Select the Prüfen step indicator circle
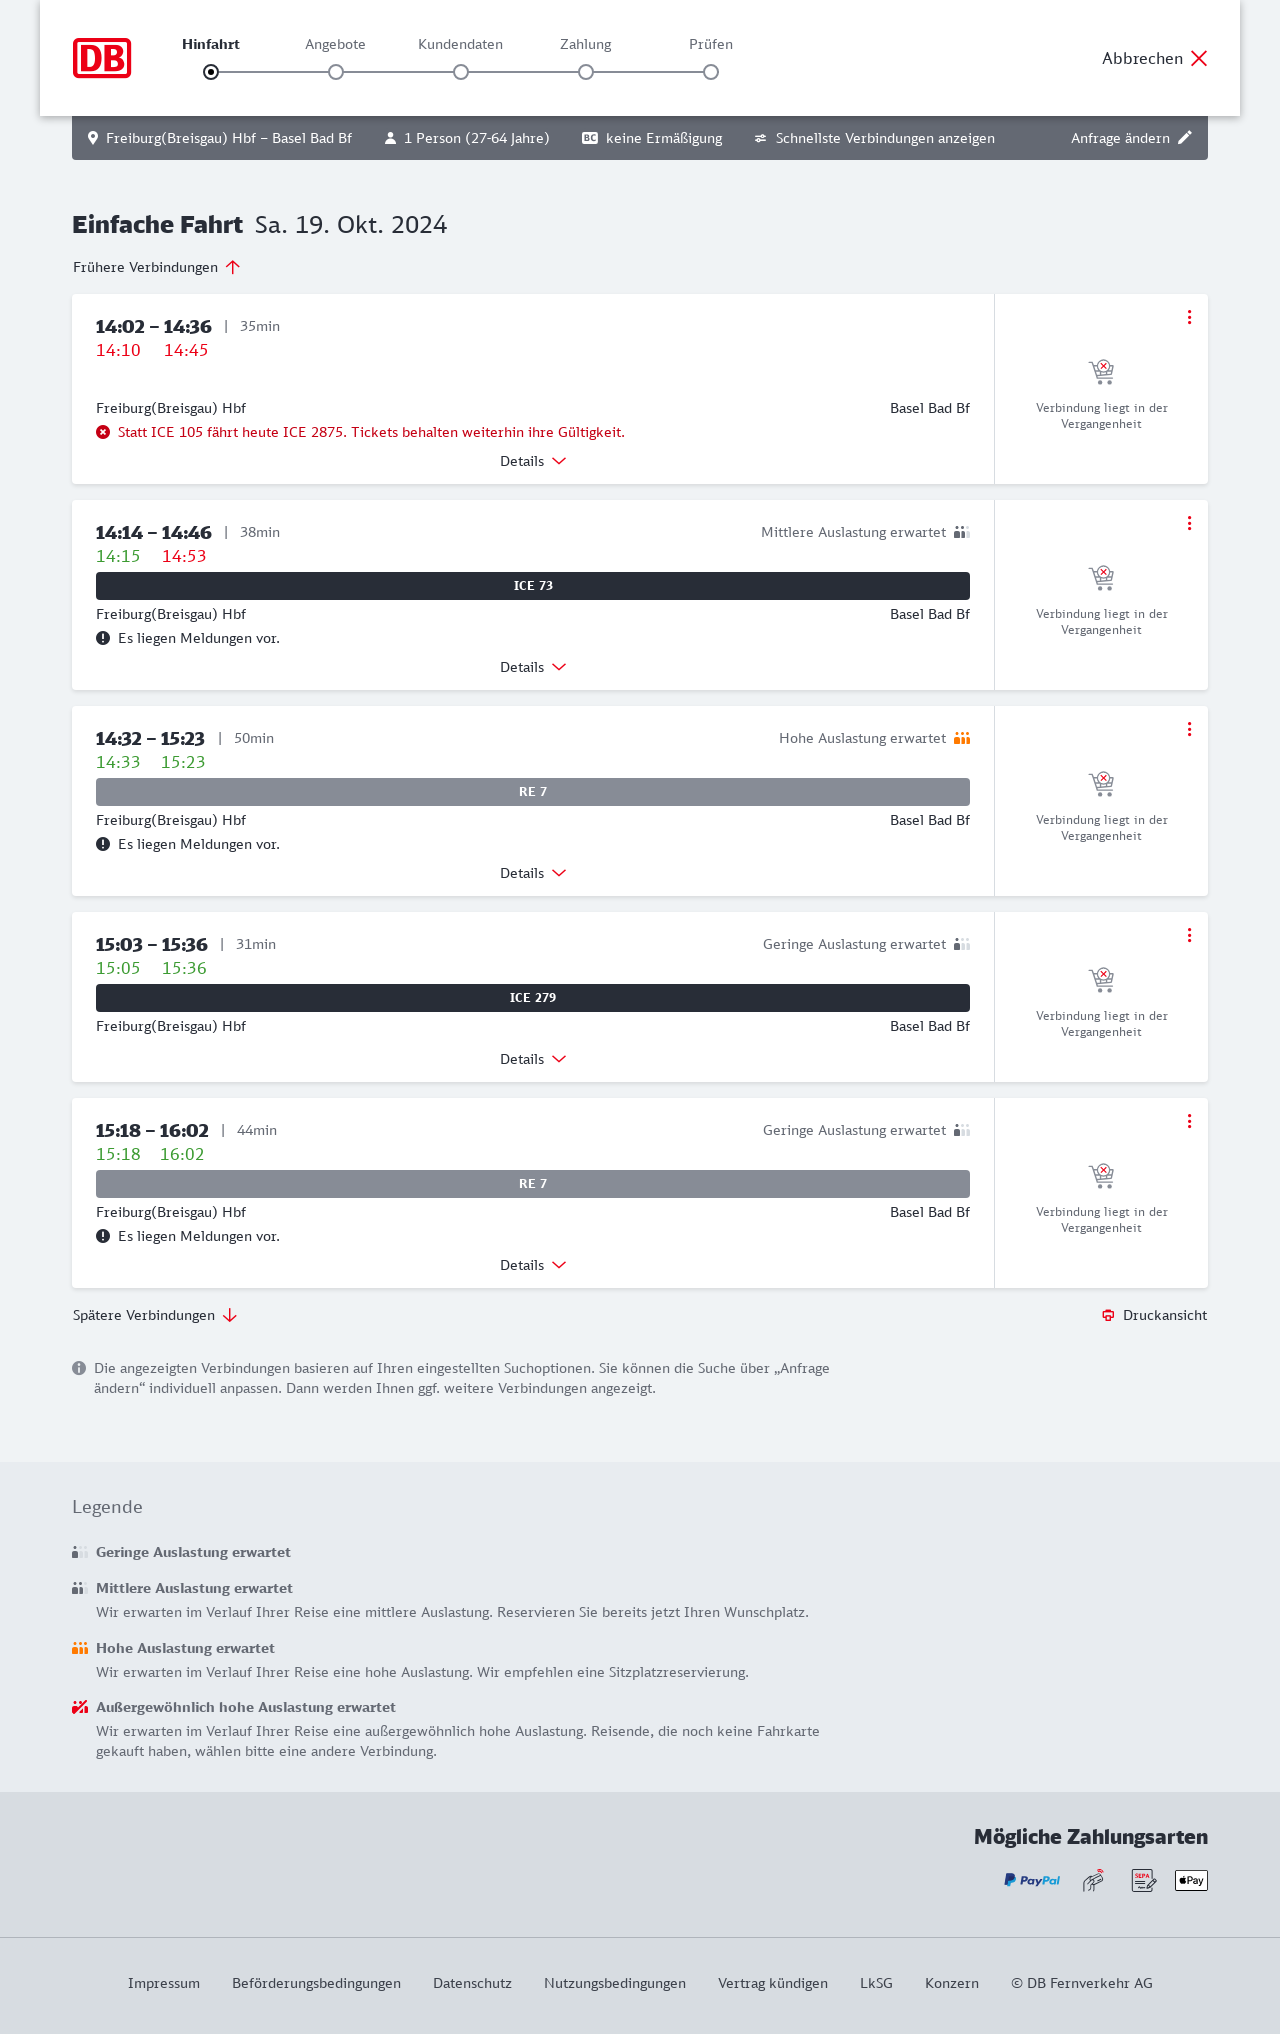This screenshot has width=1280, height=2034. click(x=711, y=72)
